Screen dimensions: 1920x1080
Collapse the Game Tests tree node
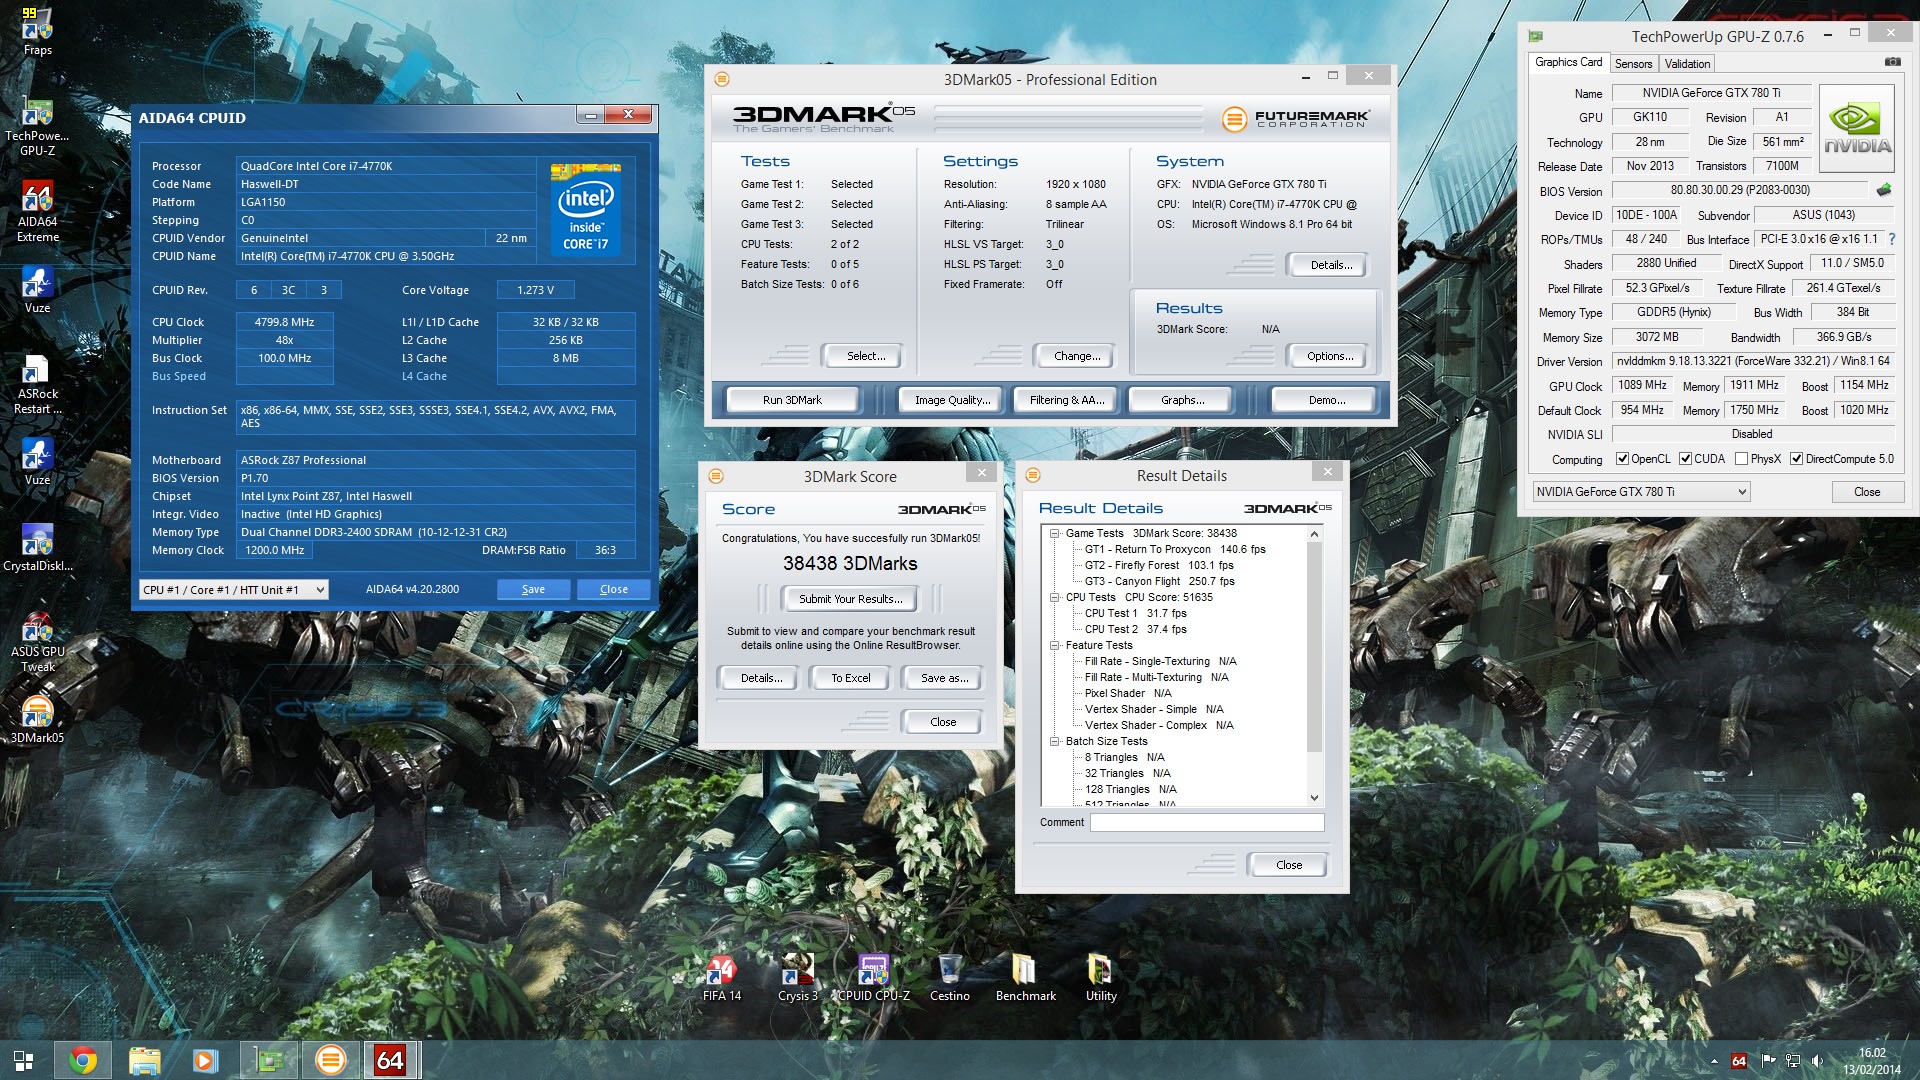1054,534
